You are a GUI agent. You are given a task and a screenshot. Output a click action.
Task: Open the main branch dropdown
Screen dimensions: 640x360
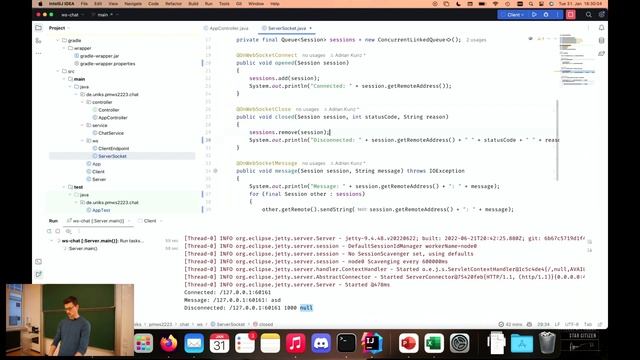click(x=104, y=15)
